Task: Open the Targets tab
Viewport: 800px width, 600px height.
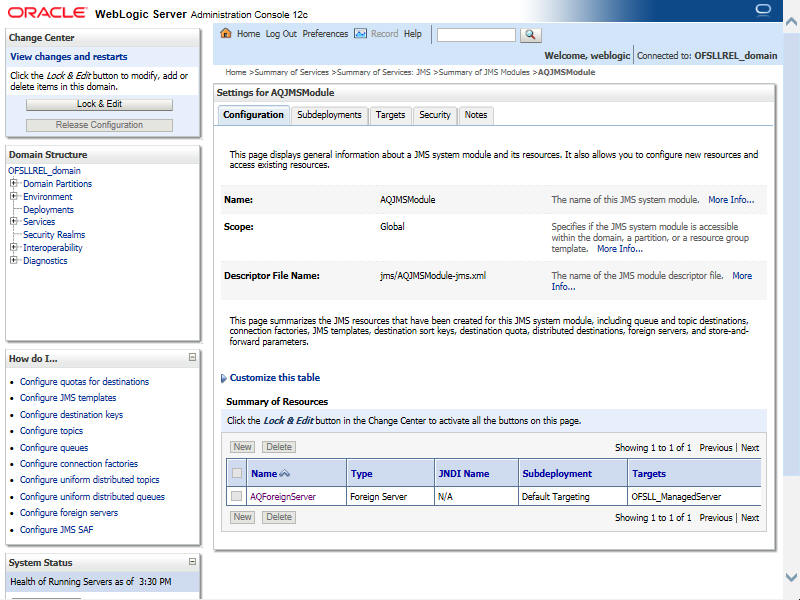Action: tap(390, 115)
